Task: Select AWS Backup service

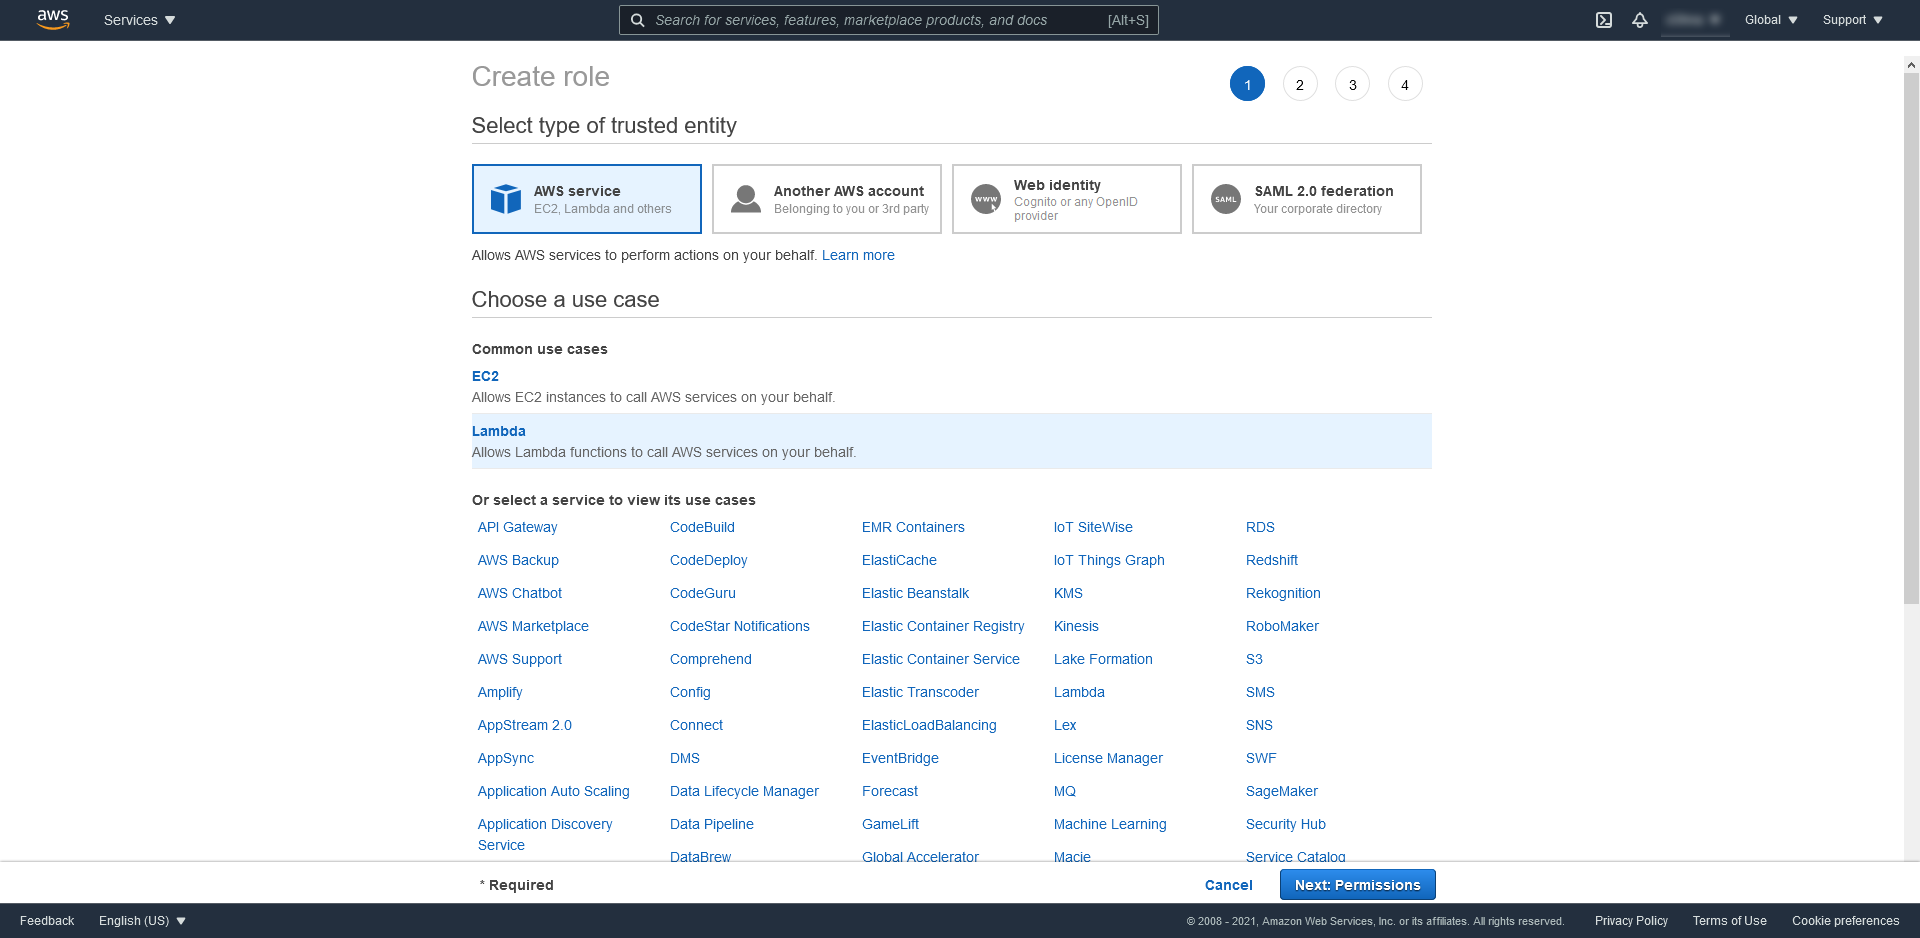Action: (518, 560)
